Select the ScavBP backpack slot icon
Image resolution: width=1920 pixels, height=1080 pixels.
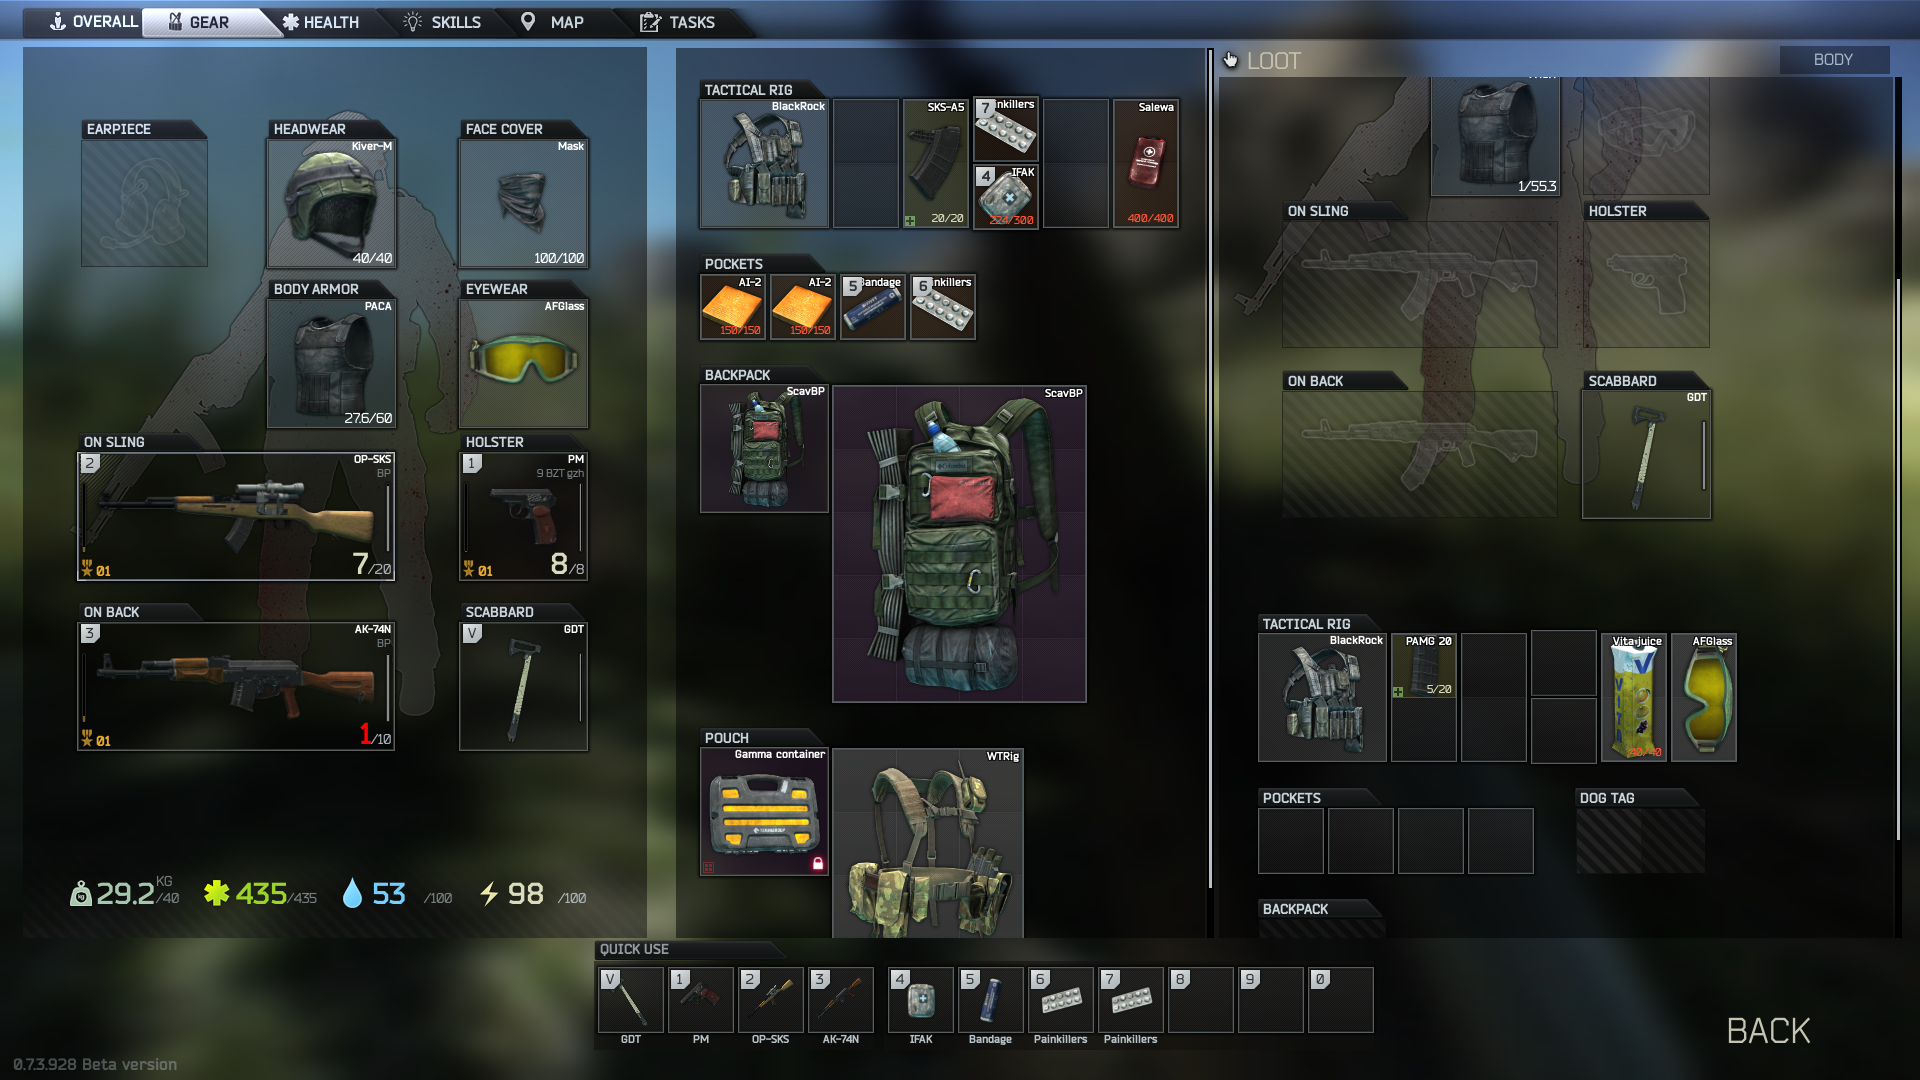point(764,448)
